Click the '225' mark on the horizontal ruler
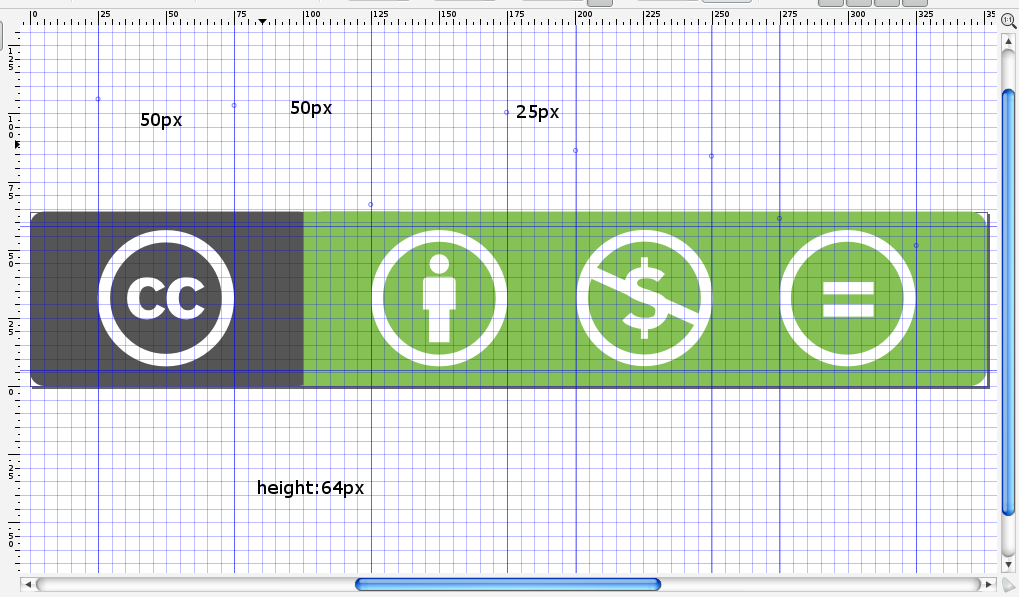This screenshot has width=1019, height=597. [x=653, y=14]
